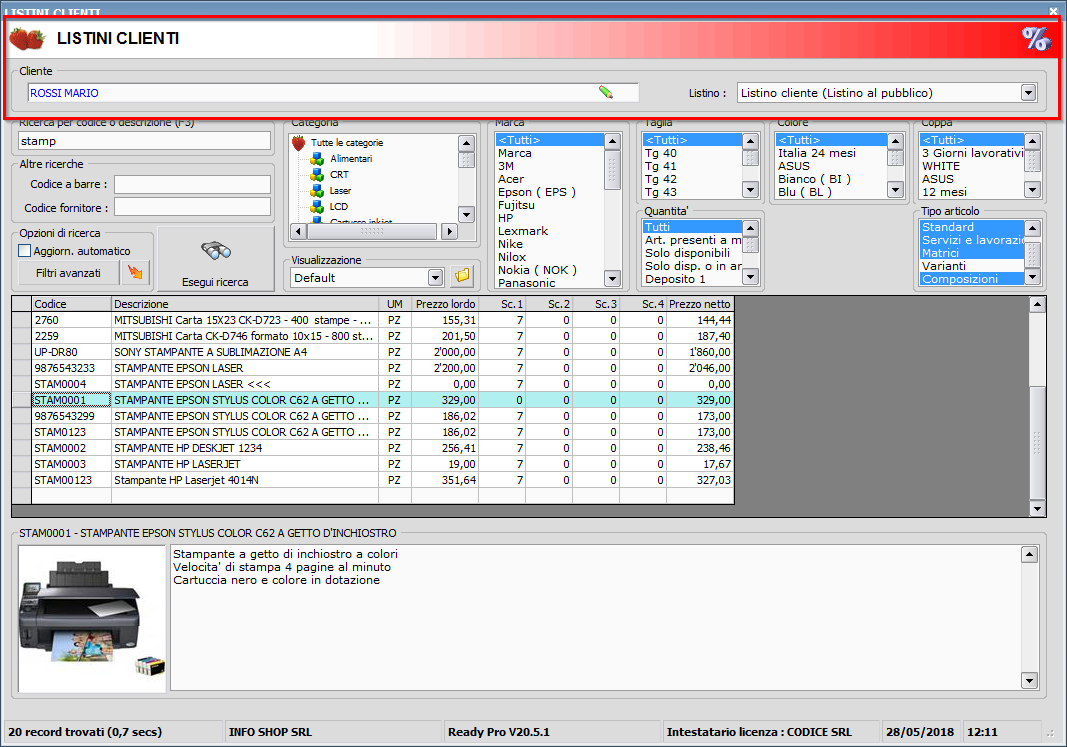Screen dimensions: 1067x747
Task: Select Italia 24 mesi in Colore list
Action: coord(832,153)
